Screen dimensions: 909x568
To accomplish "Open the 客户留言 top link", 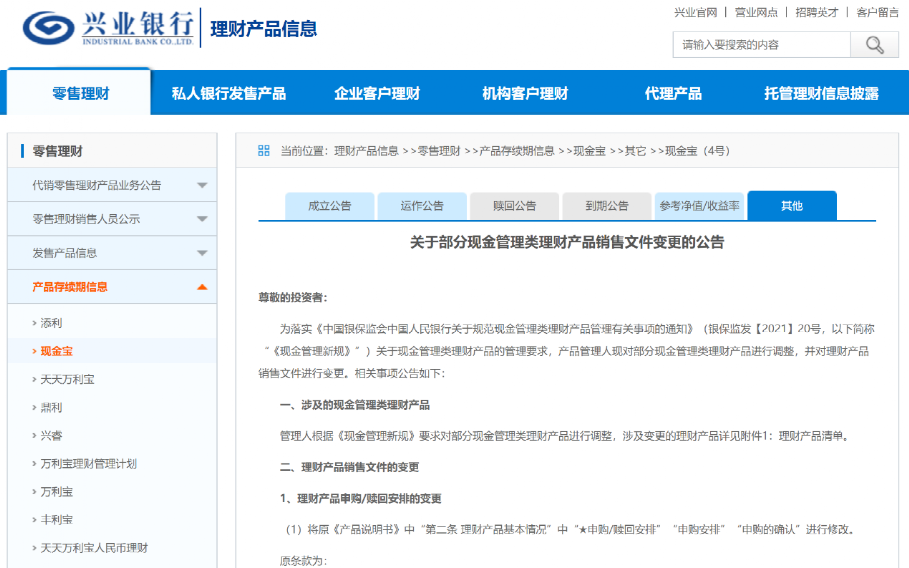I will [877, 12].
